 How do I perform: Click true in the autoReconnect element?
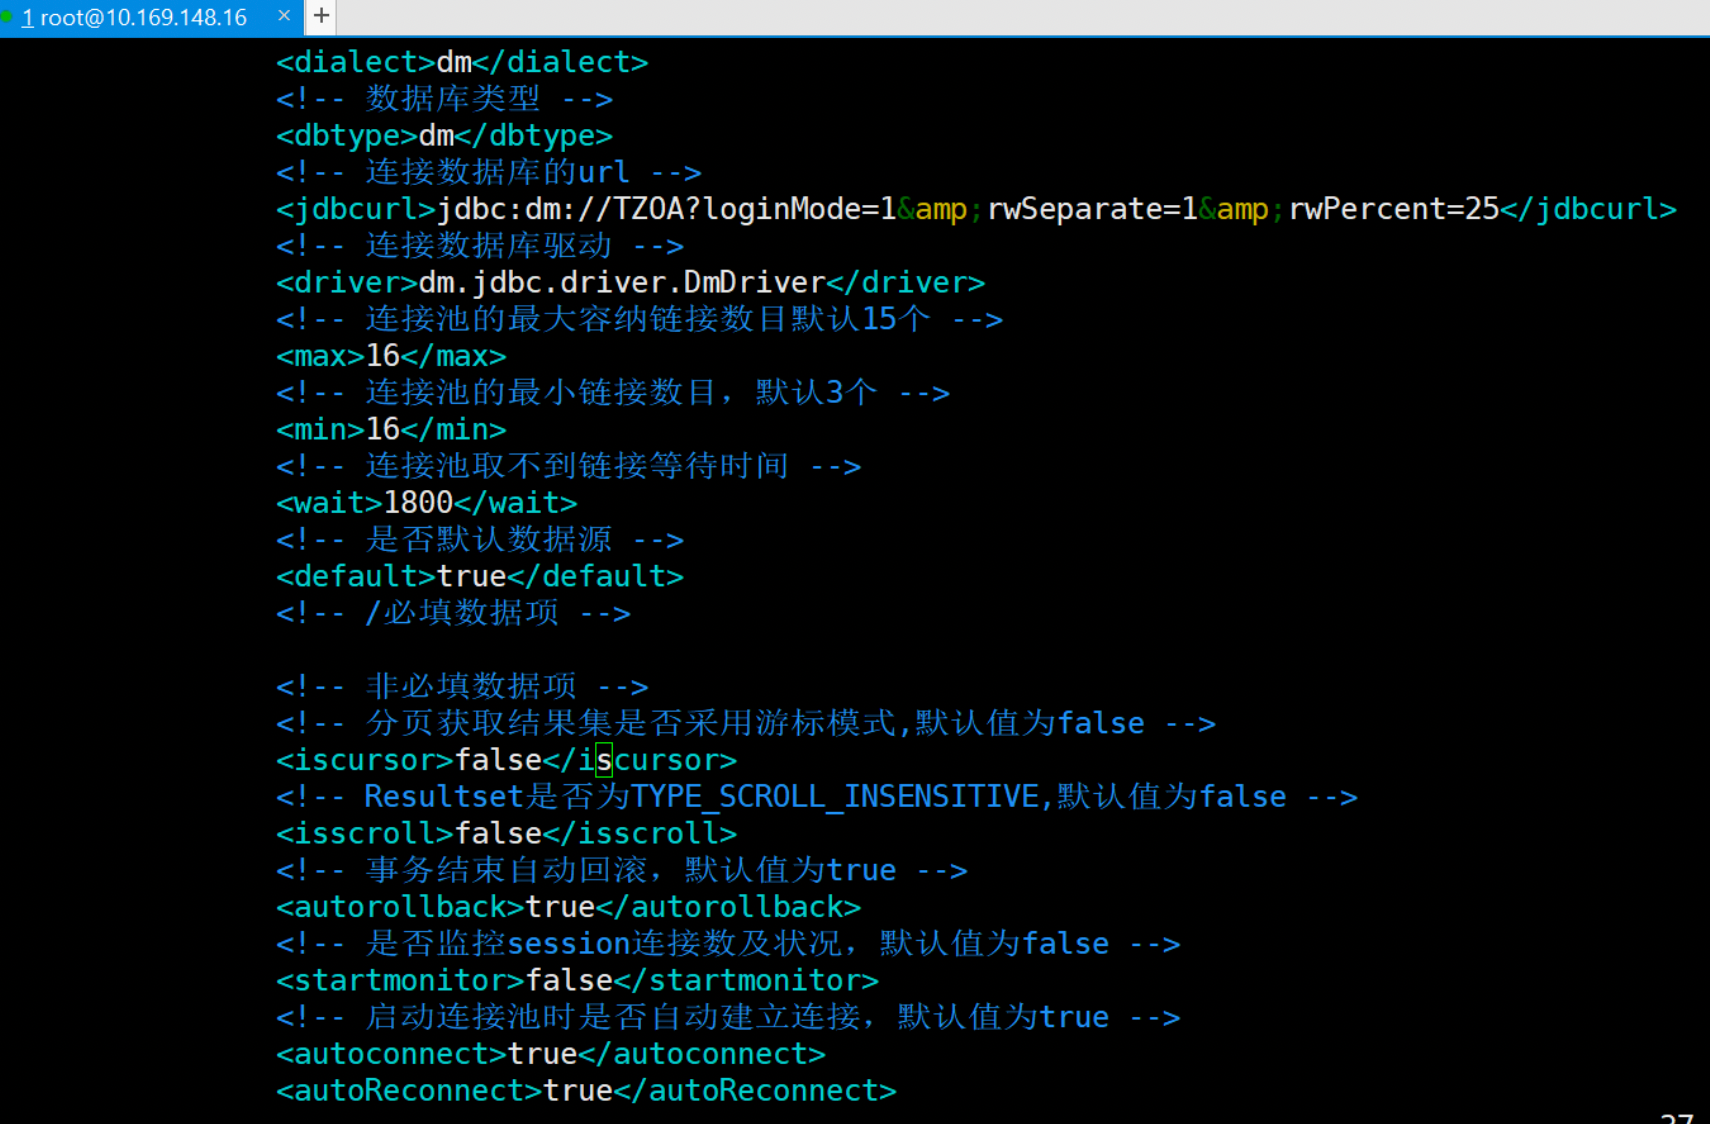pos(578,1090)
